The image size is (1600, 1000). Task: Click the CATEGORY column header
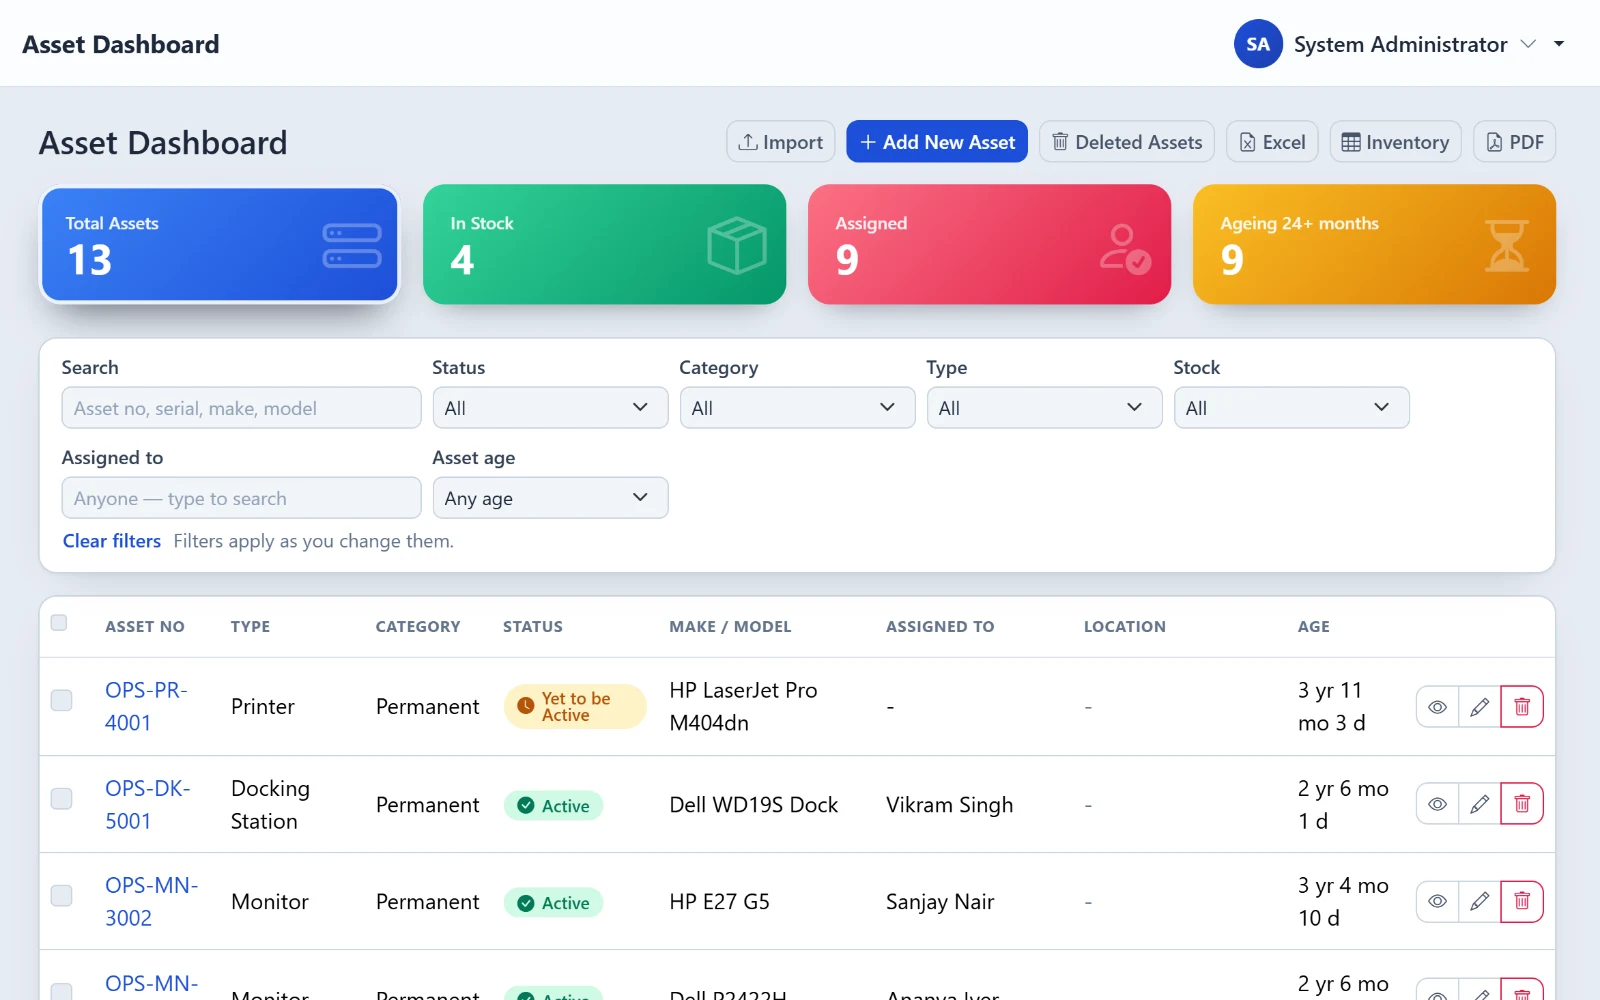tap(418, 626)
